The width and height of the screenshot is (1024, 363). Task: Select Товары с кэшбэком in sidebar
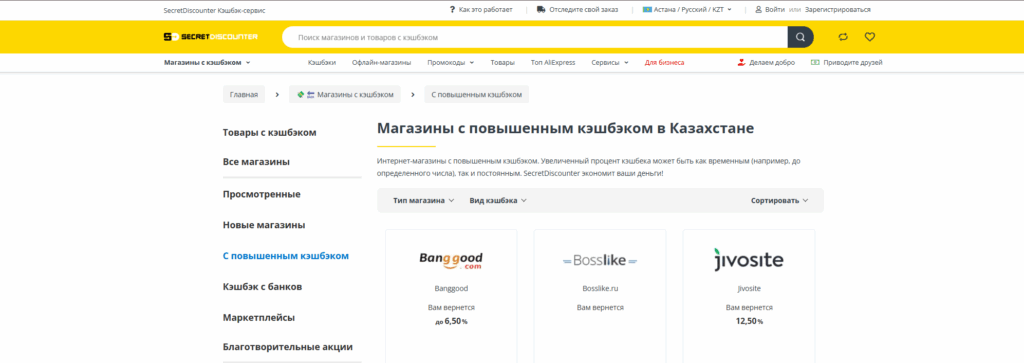coord(269,133)
